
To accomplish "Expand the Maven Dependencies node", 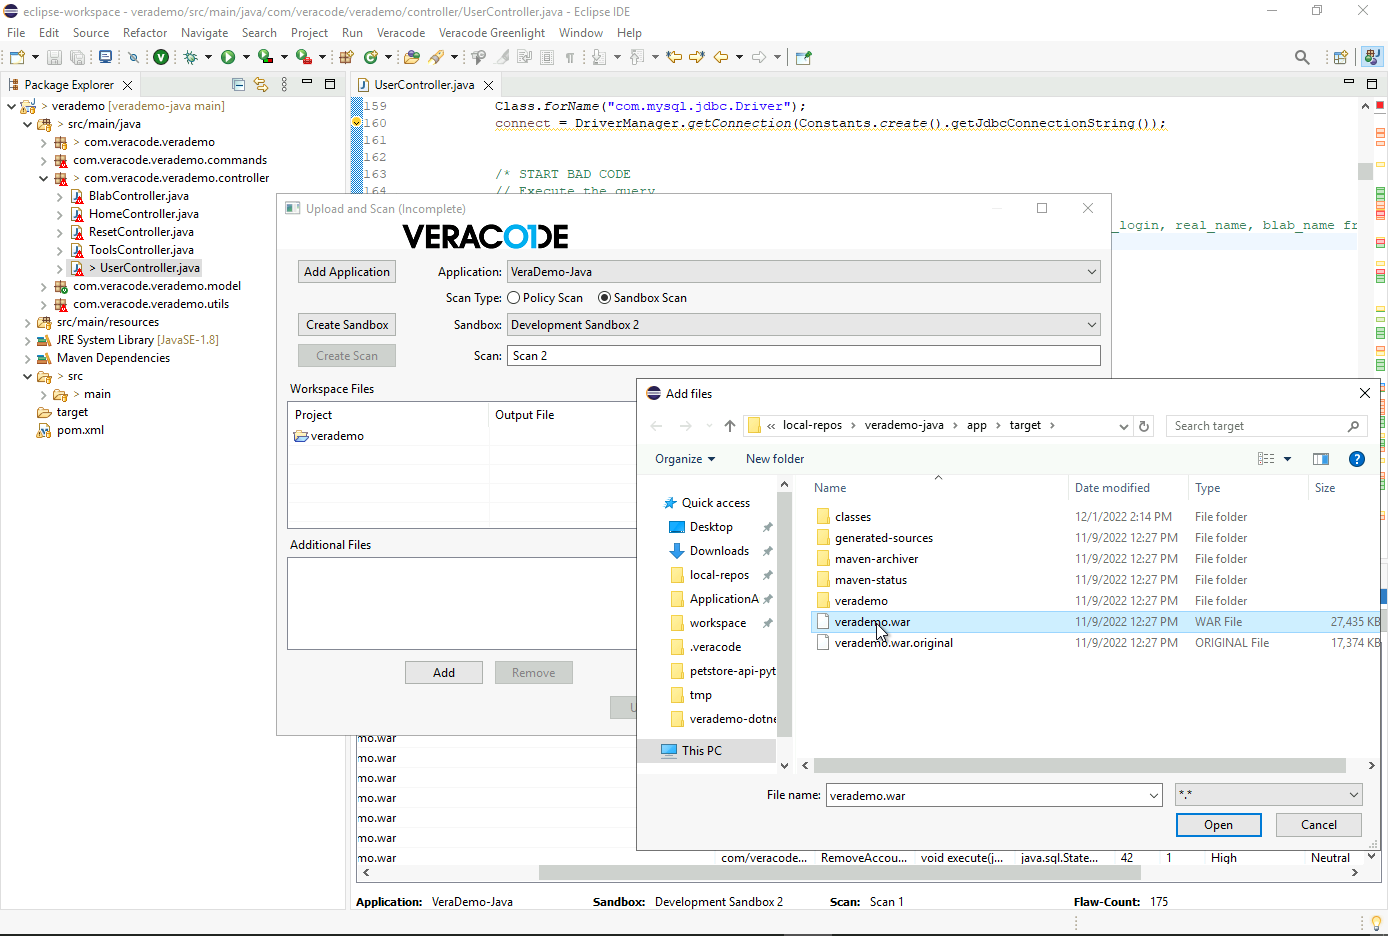I will pos(27,358).
